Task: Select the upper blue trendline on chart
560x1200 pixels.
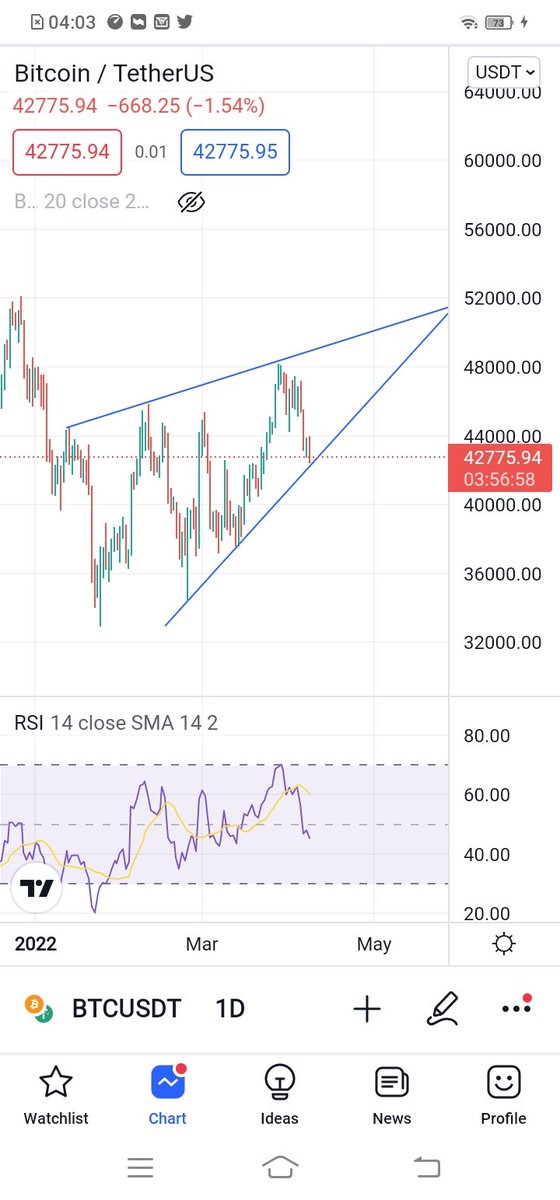Action: coord(257,368)
